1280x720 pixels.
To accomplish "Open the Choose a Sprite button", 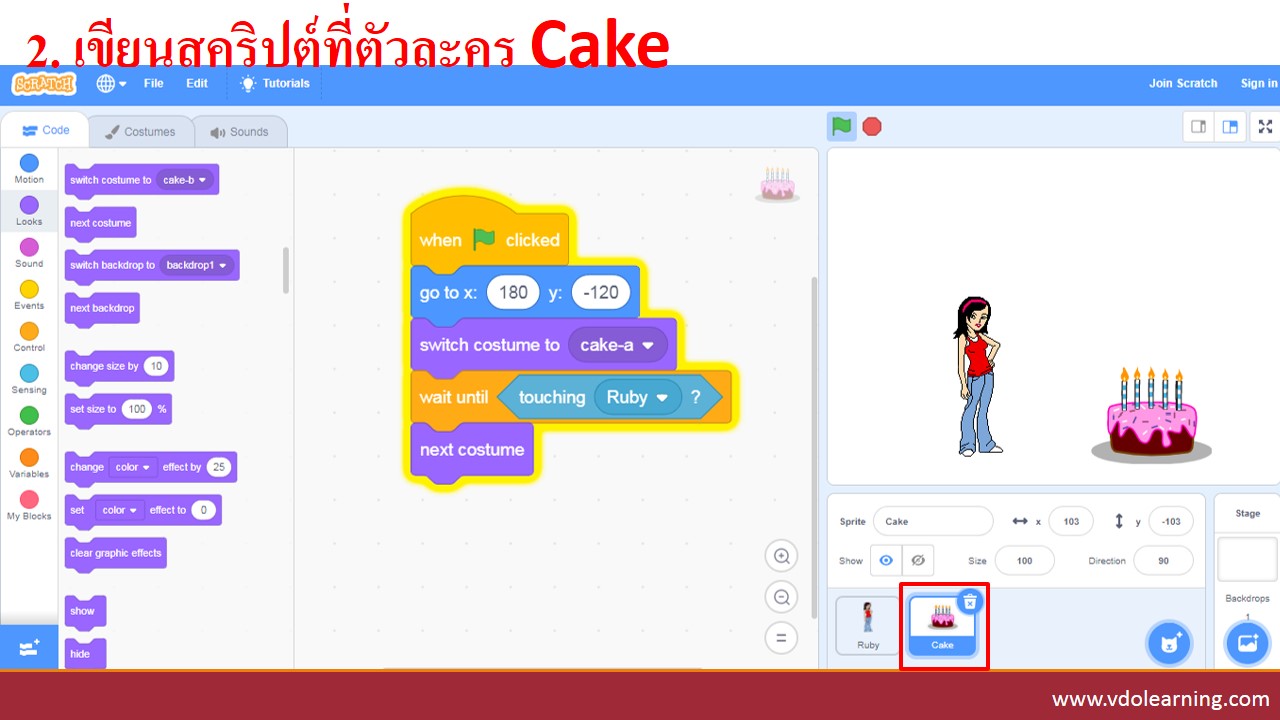I will (1171, 643).
